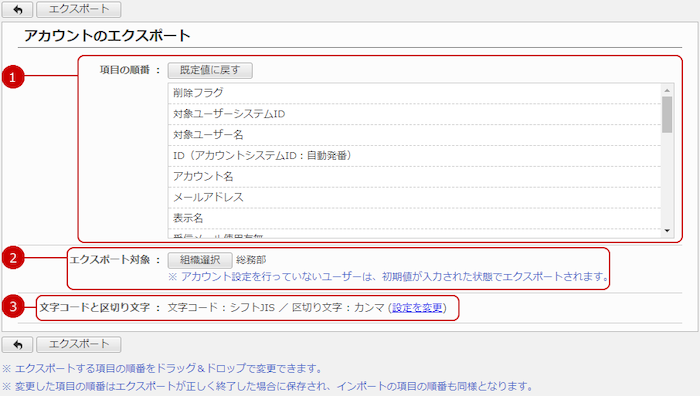Click the bottom back arrow icon
Viewport: 700px width, 396px height.
tap(17, 345)
